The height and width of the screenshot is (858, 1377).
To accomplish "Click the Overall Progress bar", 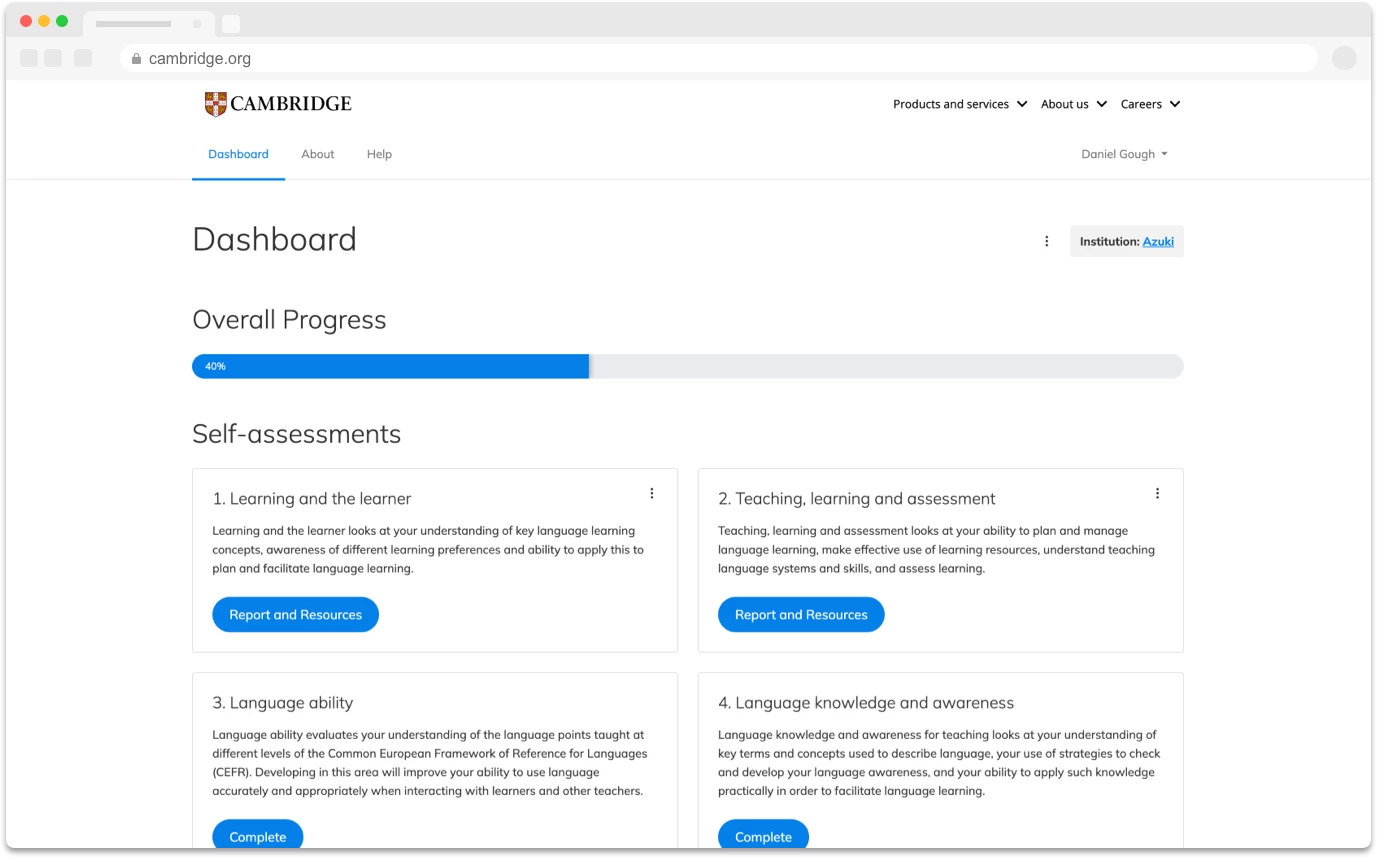I will pyautogui.click(x=686, y=366).
